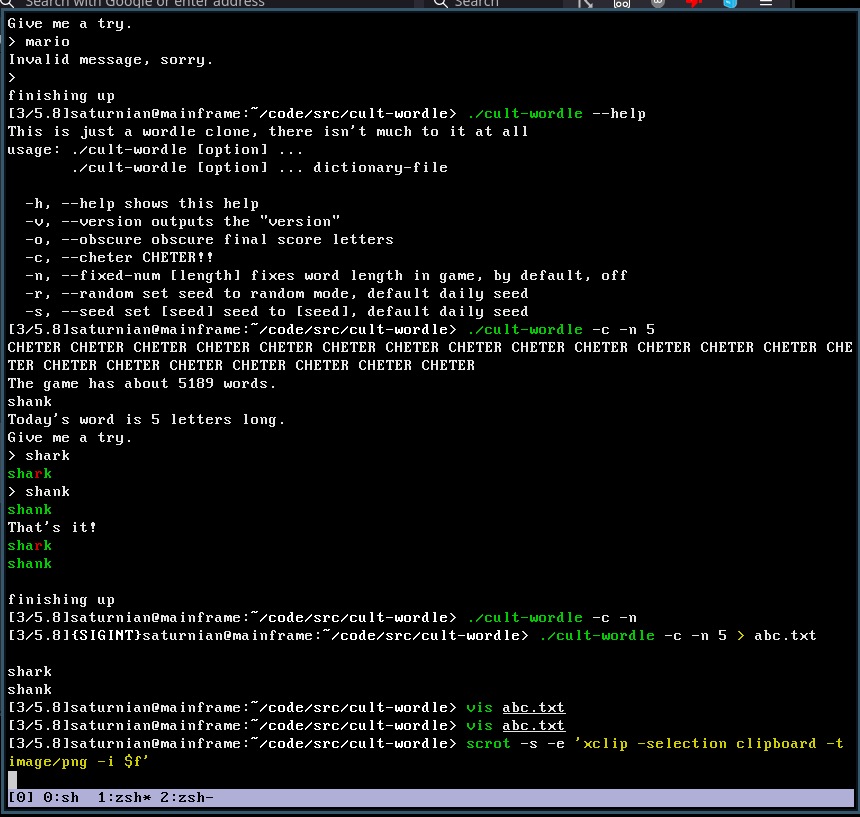This screenshot has height=817, width=860.
Task: Click the '-s, --seed' option line
Action: tap(276, 312)
